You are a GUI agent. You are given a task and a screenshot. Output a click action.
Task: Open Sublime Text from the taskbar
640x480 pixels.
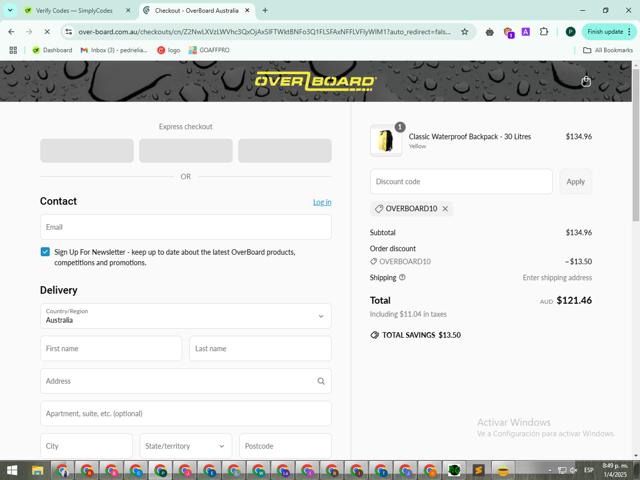click(x=478, y=471)
